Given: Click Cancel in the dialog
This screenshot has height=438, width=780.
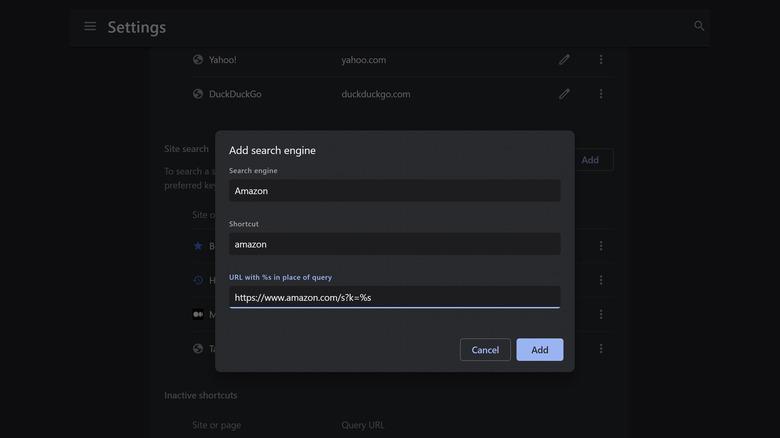Looking at the screenshot, I should click(485, 350).
